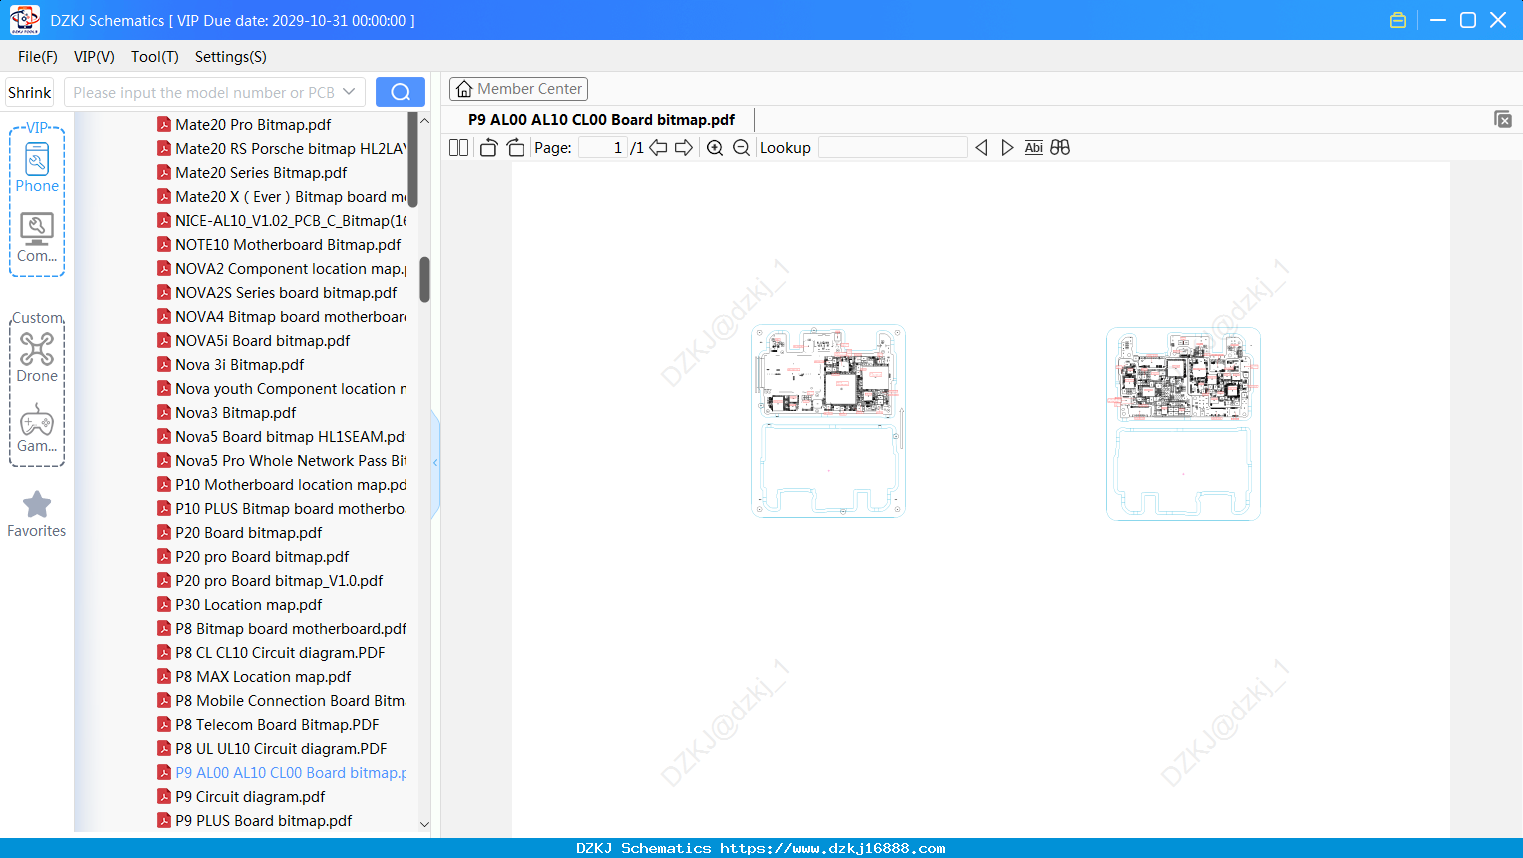Open the VIP(V) menu
Viewport: 1523px width, 858px height.
94,57
